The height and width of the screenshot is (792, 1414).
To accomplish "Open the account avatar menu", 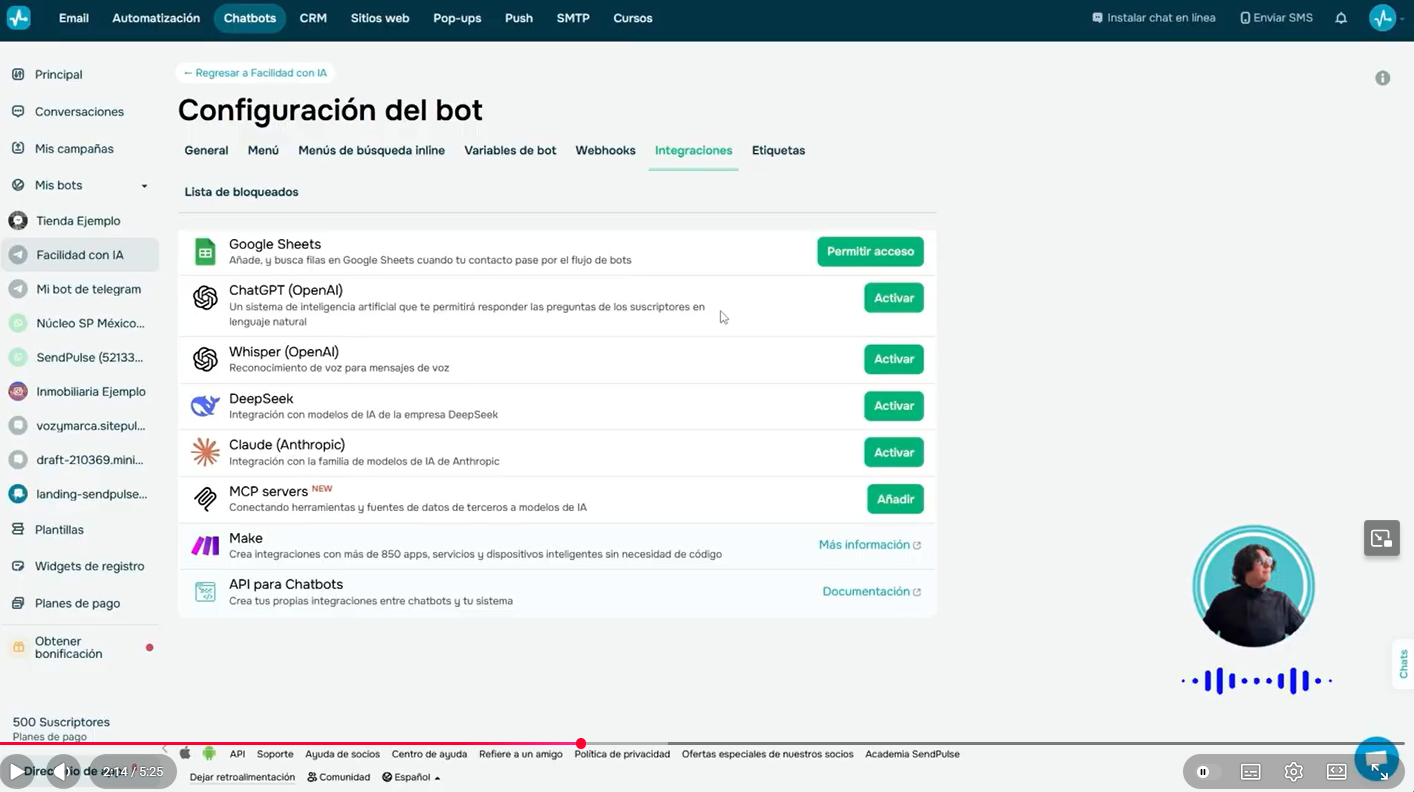I will [x=1382, y=18].
